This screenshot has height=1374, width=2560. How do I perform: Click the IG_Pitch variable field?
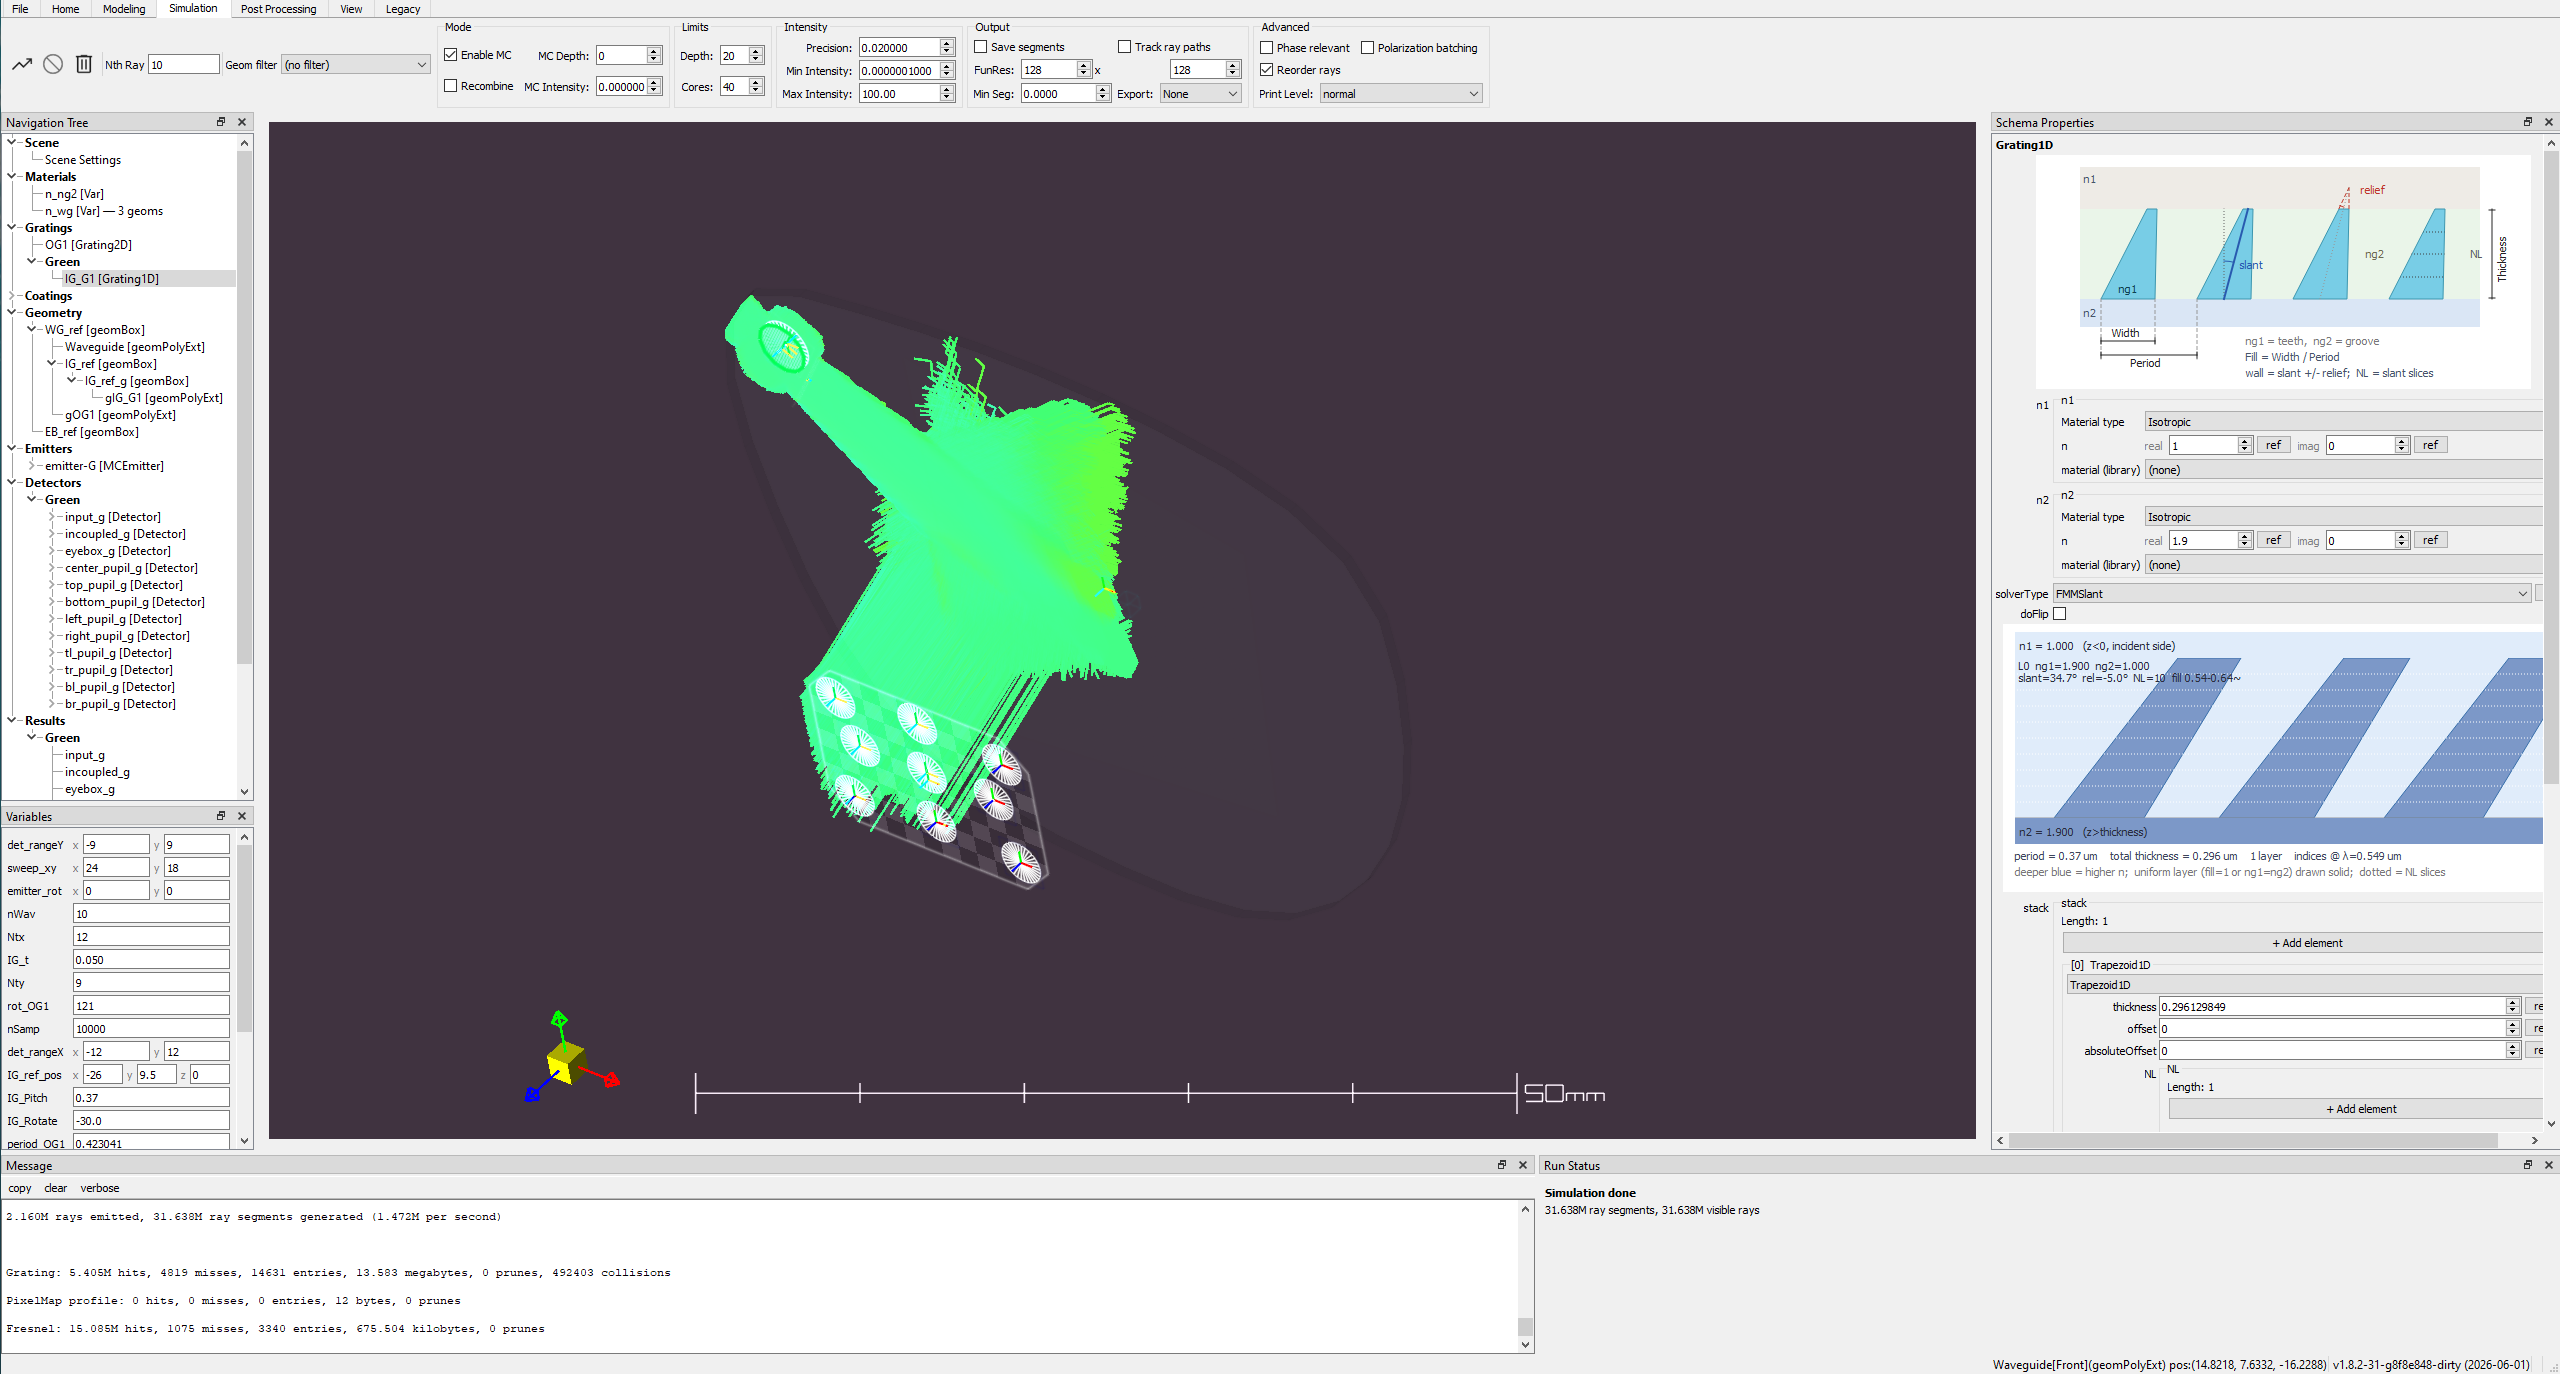[x=151, y=1098]
